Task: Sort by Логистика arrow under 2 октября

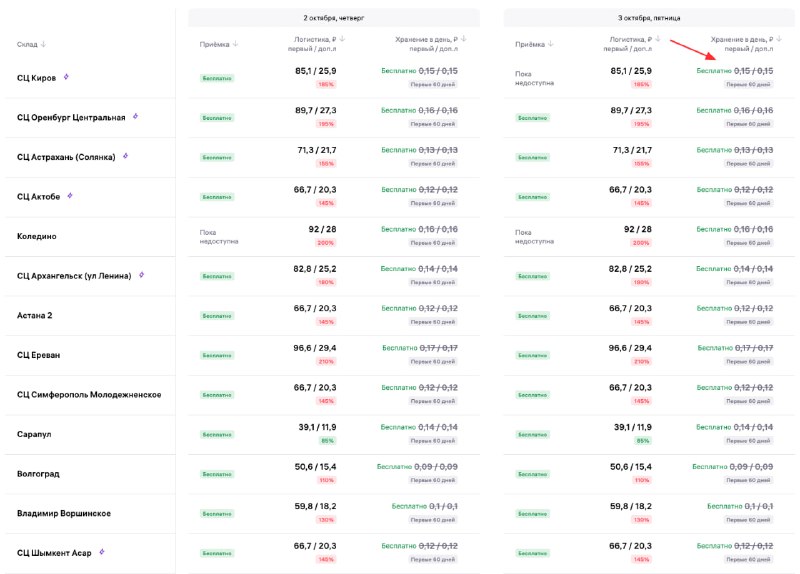Action: (342, 39)
